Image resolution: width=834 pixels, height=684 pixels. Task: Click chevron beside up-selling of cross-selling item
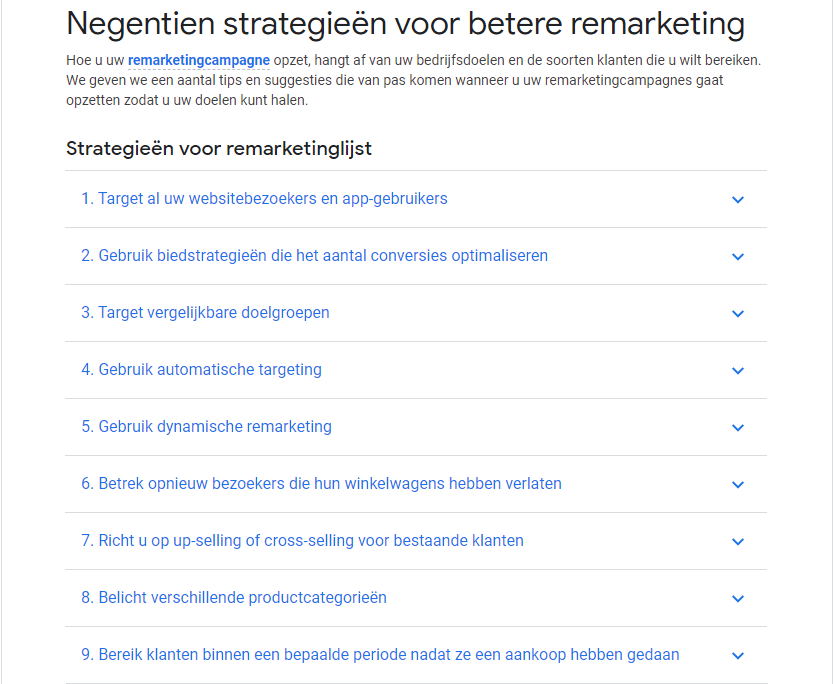coord(738,541)
